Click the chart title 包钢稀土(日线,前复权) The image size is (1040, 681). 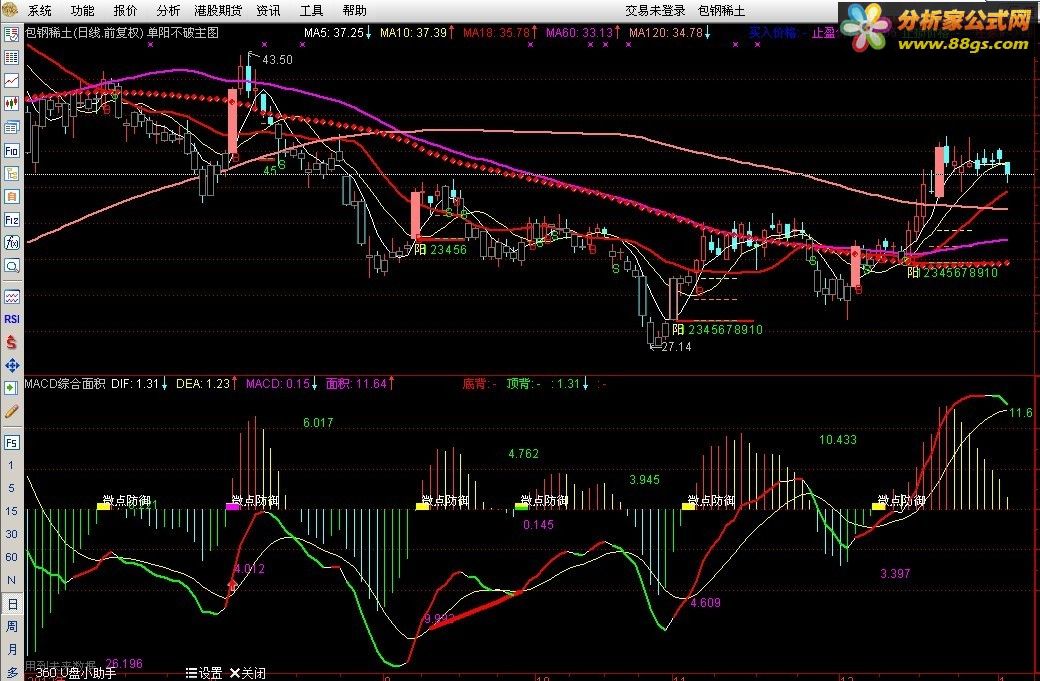[84, 32]
